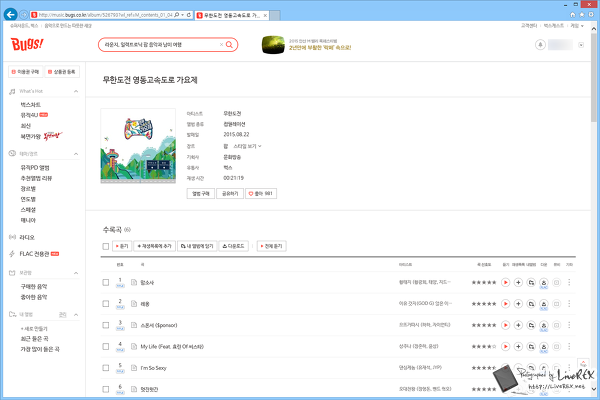This screenshot has height=400, width=600.
Task: Check the box for track 6
Action: 106,389
